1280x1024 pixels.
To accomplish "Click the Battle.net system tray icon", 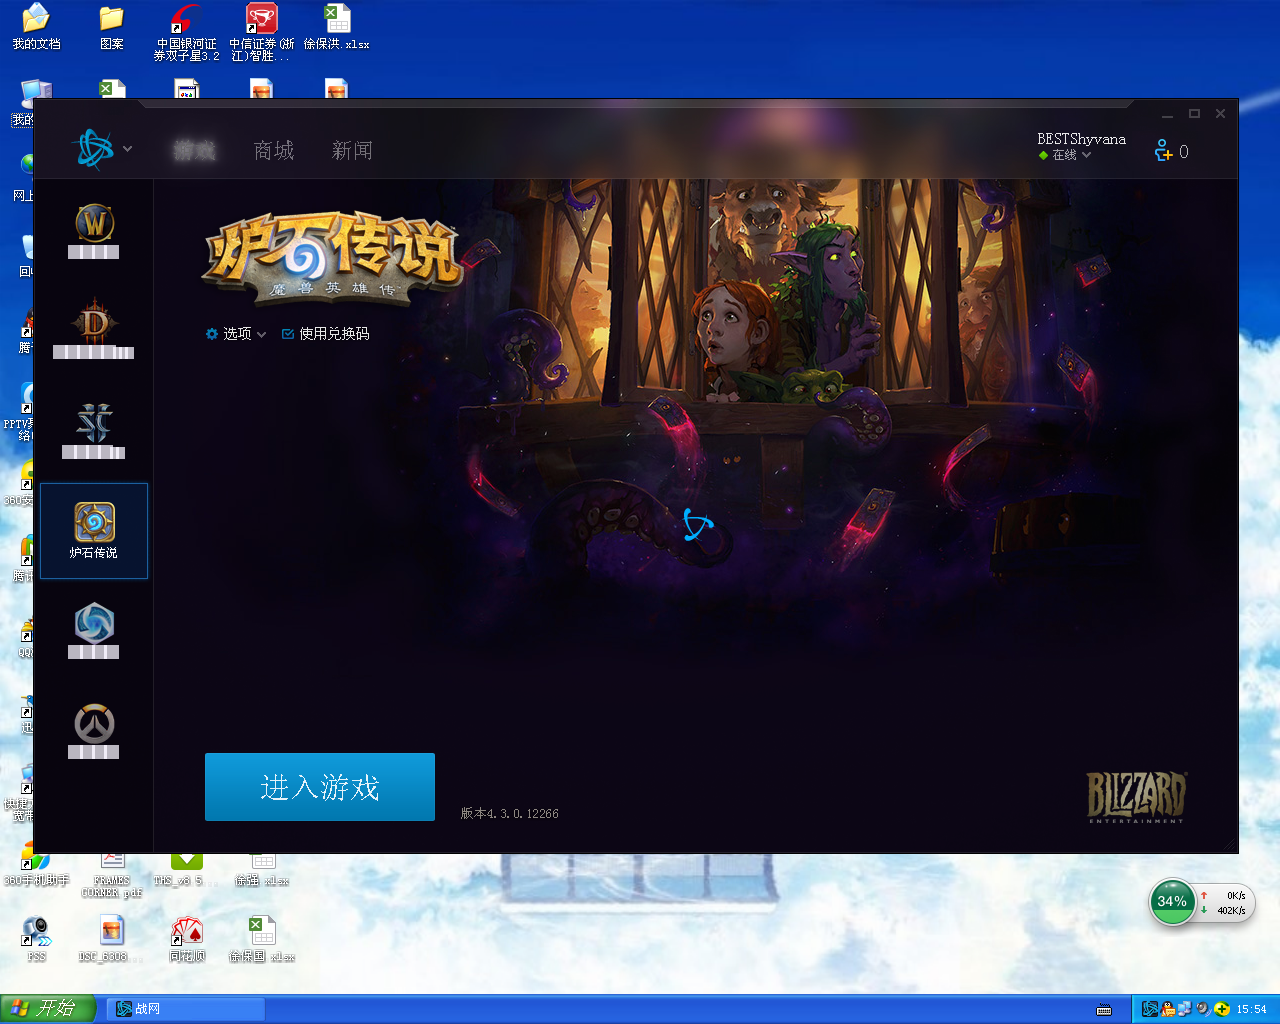I will click(x=1150, y=1009).
